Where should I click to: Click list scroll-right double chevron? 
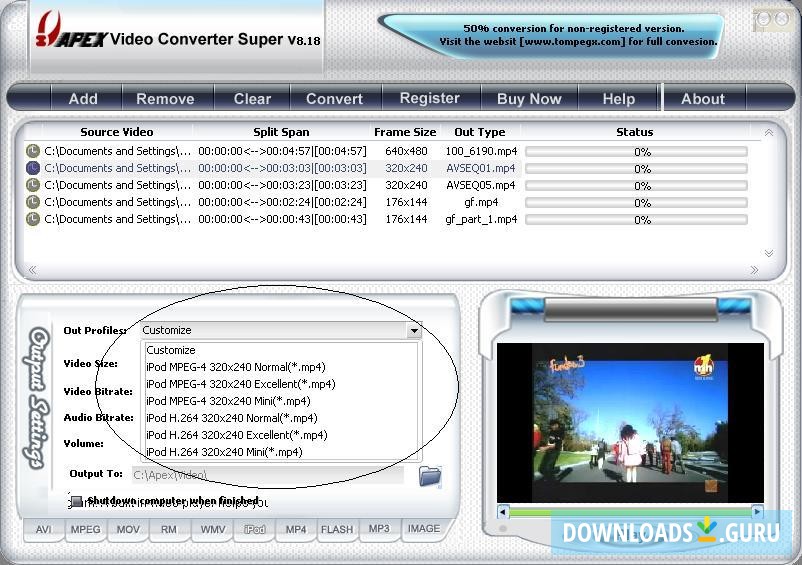pos(754,270)
